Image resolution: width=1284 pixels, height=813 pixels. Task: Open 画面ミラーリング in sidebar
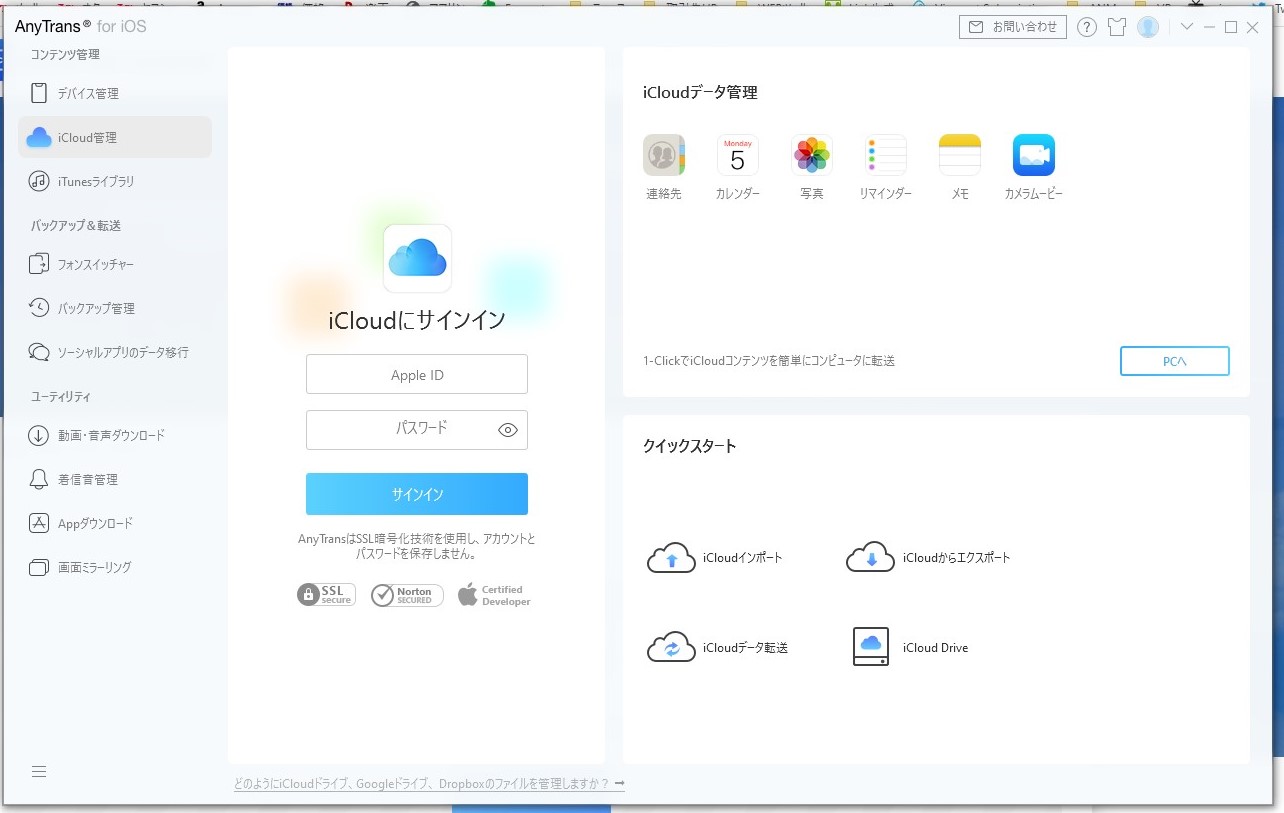click(x=115, y=567)
